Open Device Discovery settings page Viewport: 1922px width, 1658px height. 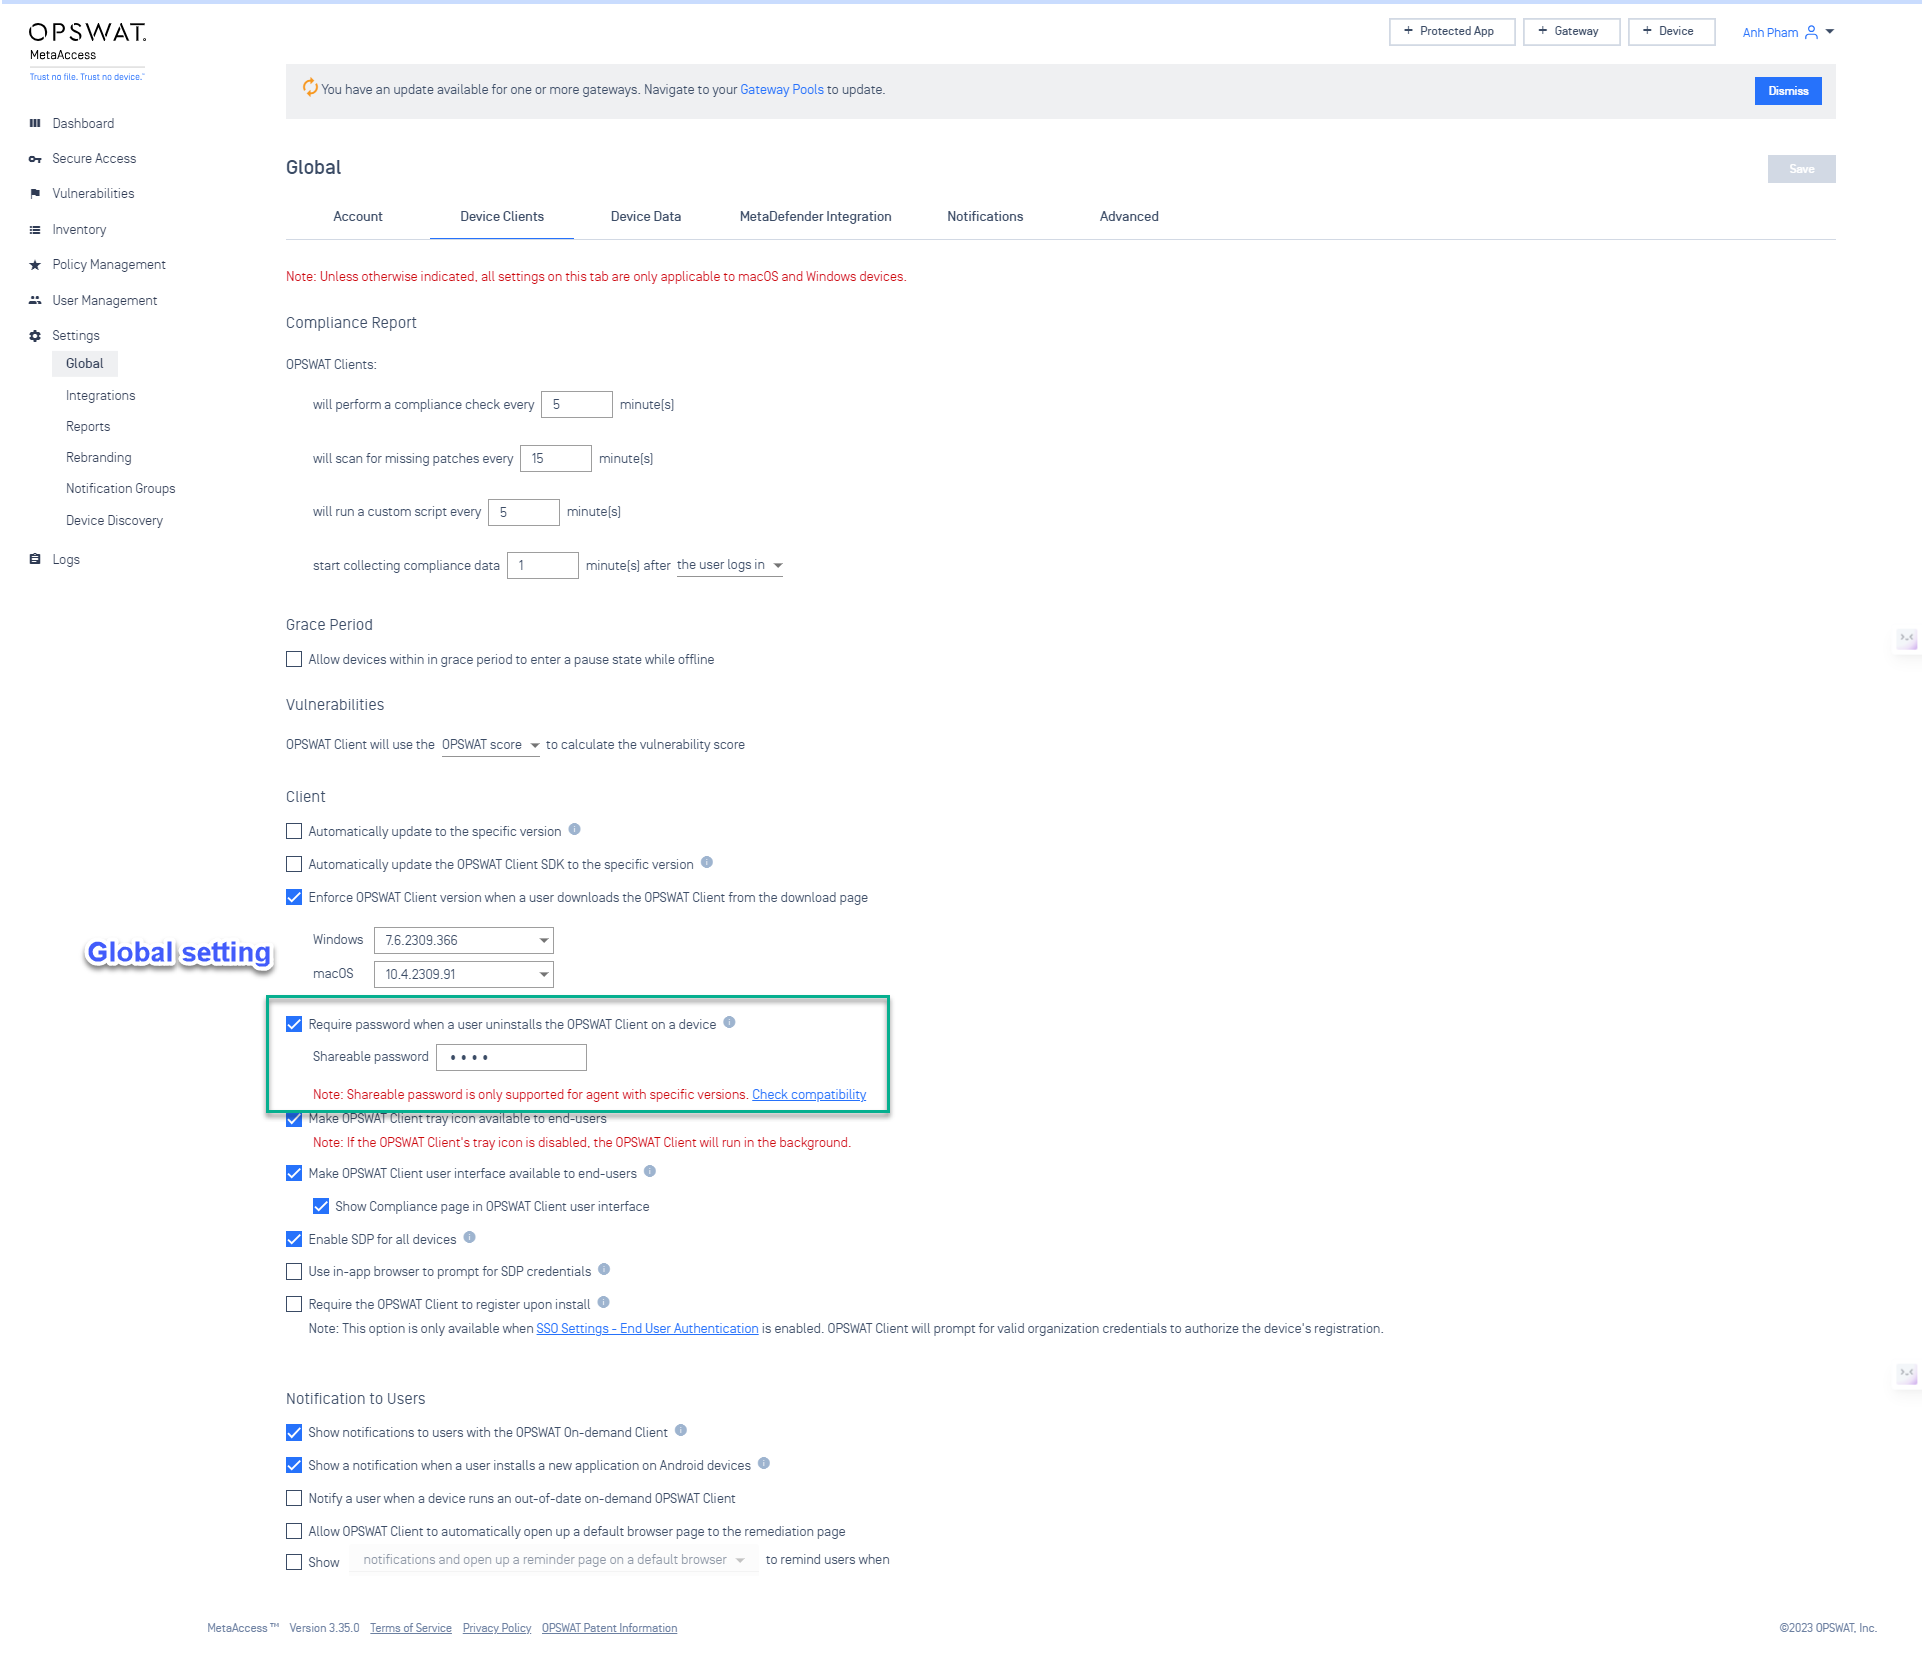point(115,521)
